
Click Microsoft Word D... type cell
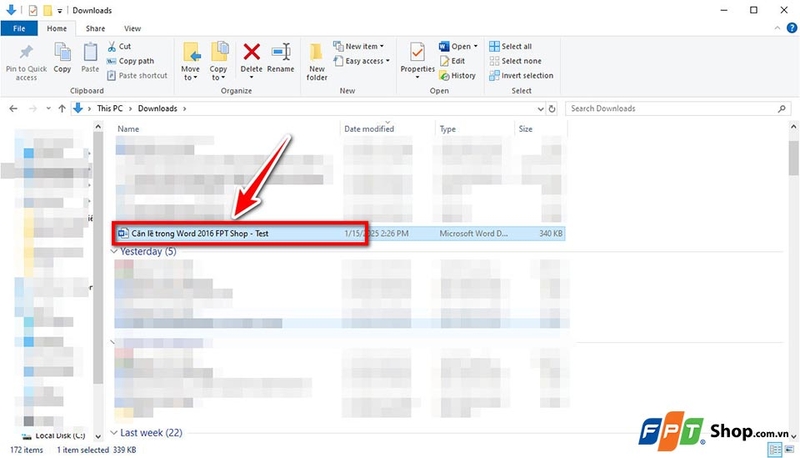click(x=473, y=234)
